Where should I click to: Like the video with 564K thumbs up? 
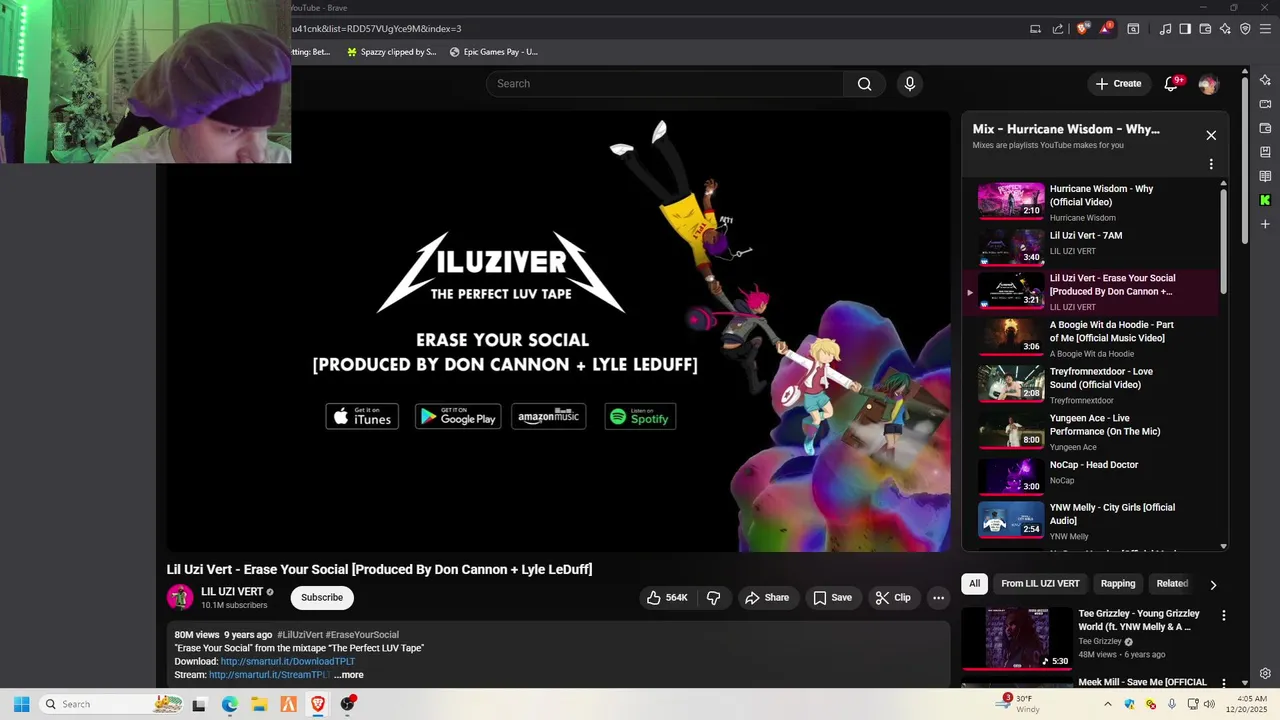click(x=669, y=598)
